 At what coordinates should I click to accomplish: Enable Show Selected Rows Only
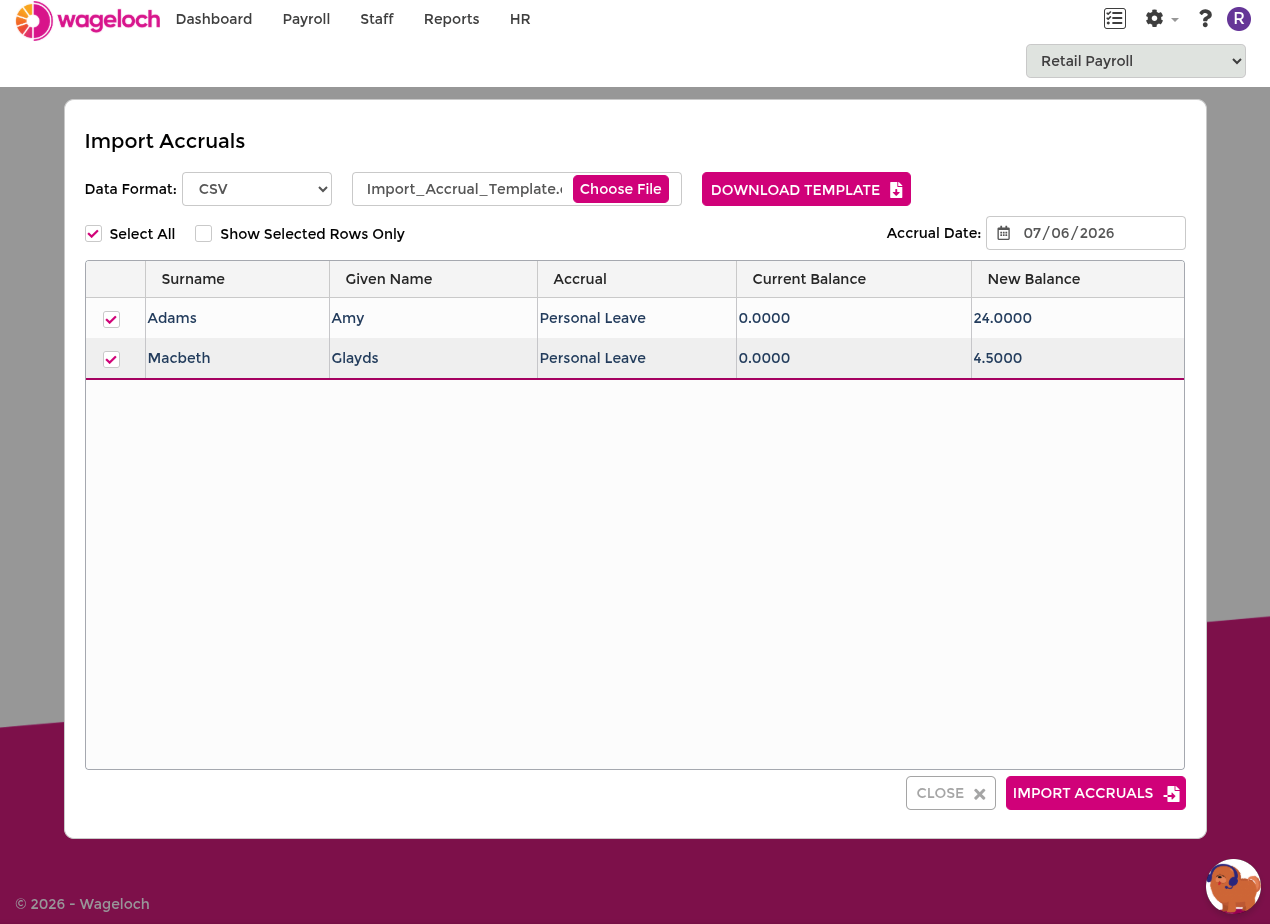204,234
